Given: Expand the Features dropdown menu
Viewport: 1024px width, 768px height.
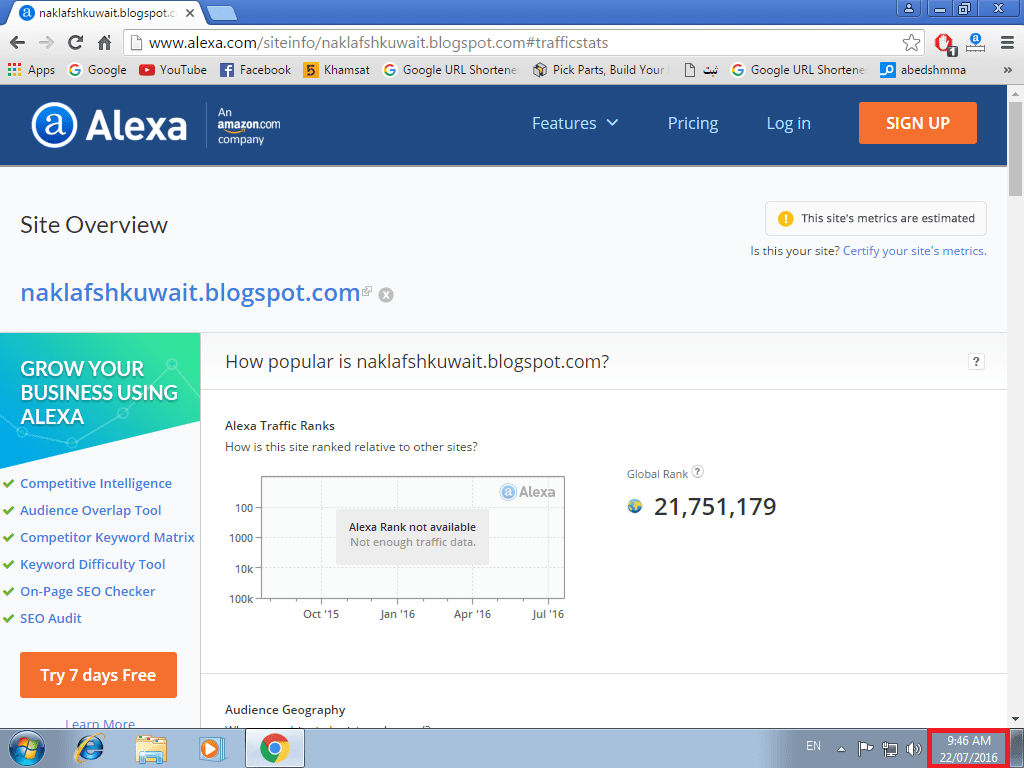Looking at the screenshot, I should pyautogui.click(x=575, y=123).
